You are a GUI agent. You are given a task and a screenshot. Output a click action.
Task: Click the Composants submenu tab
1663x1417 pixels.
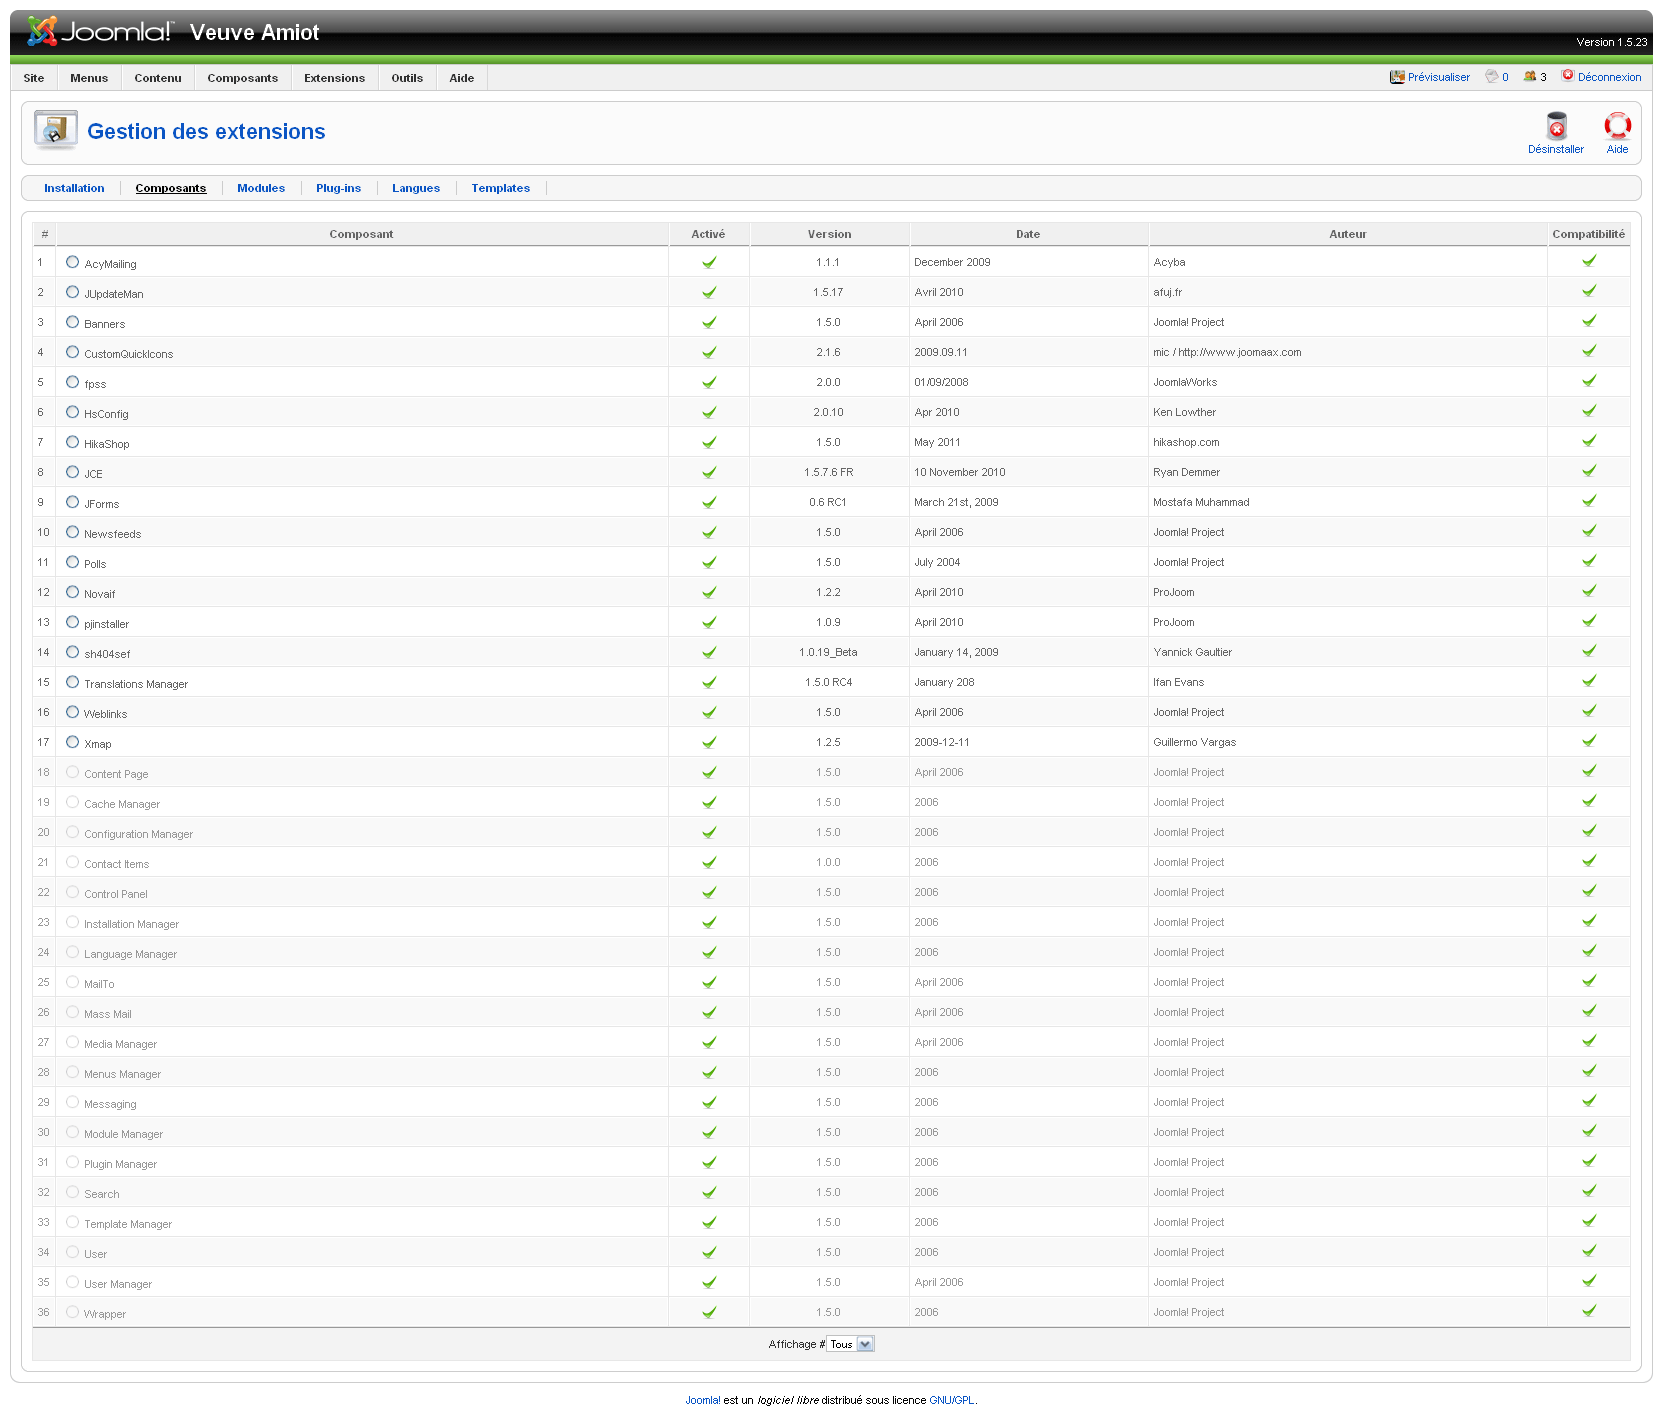click(171, 188)
